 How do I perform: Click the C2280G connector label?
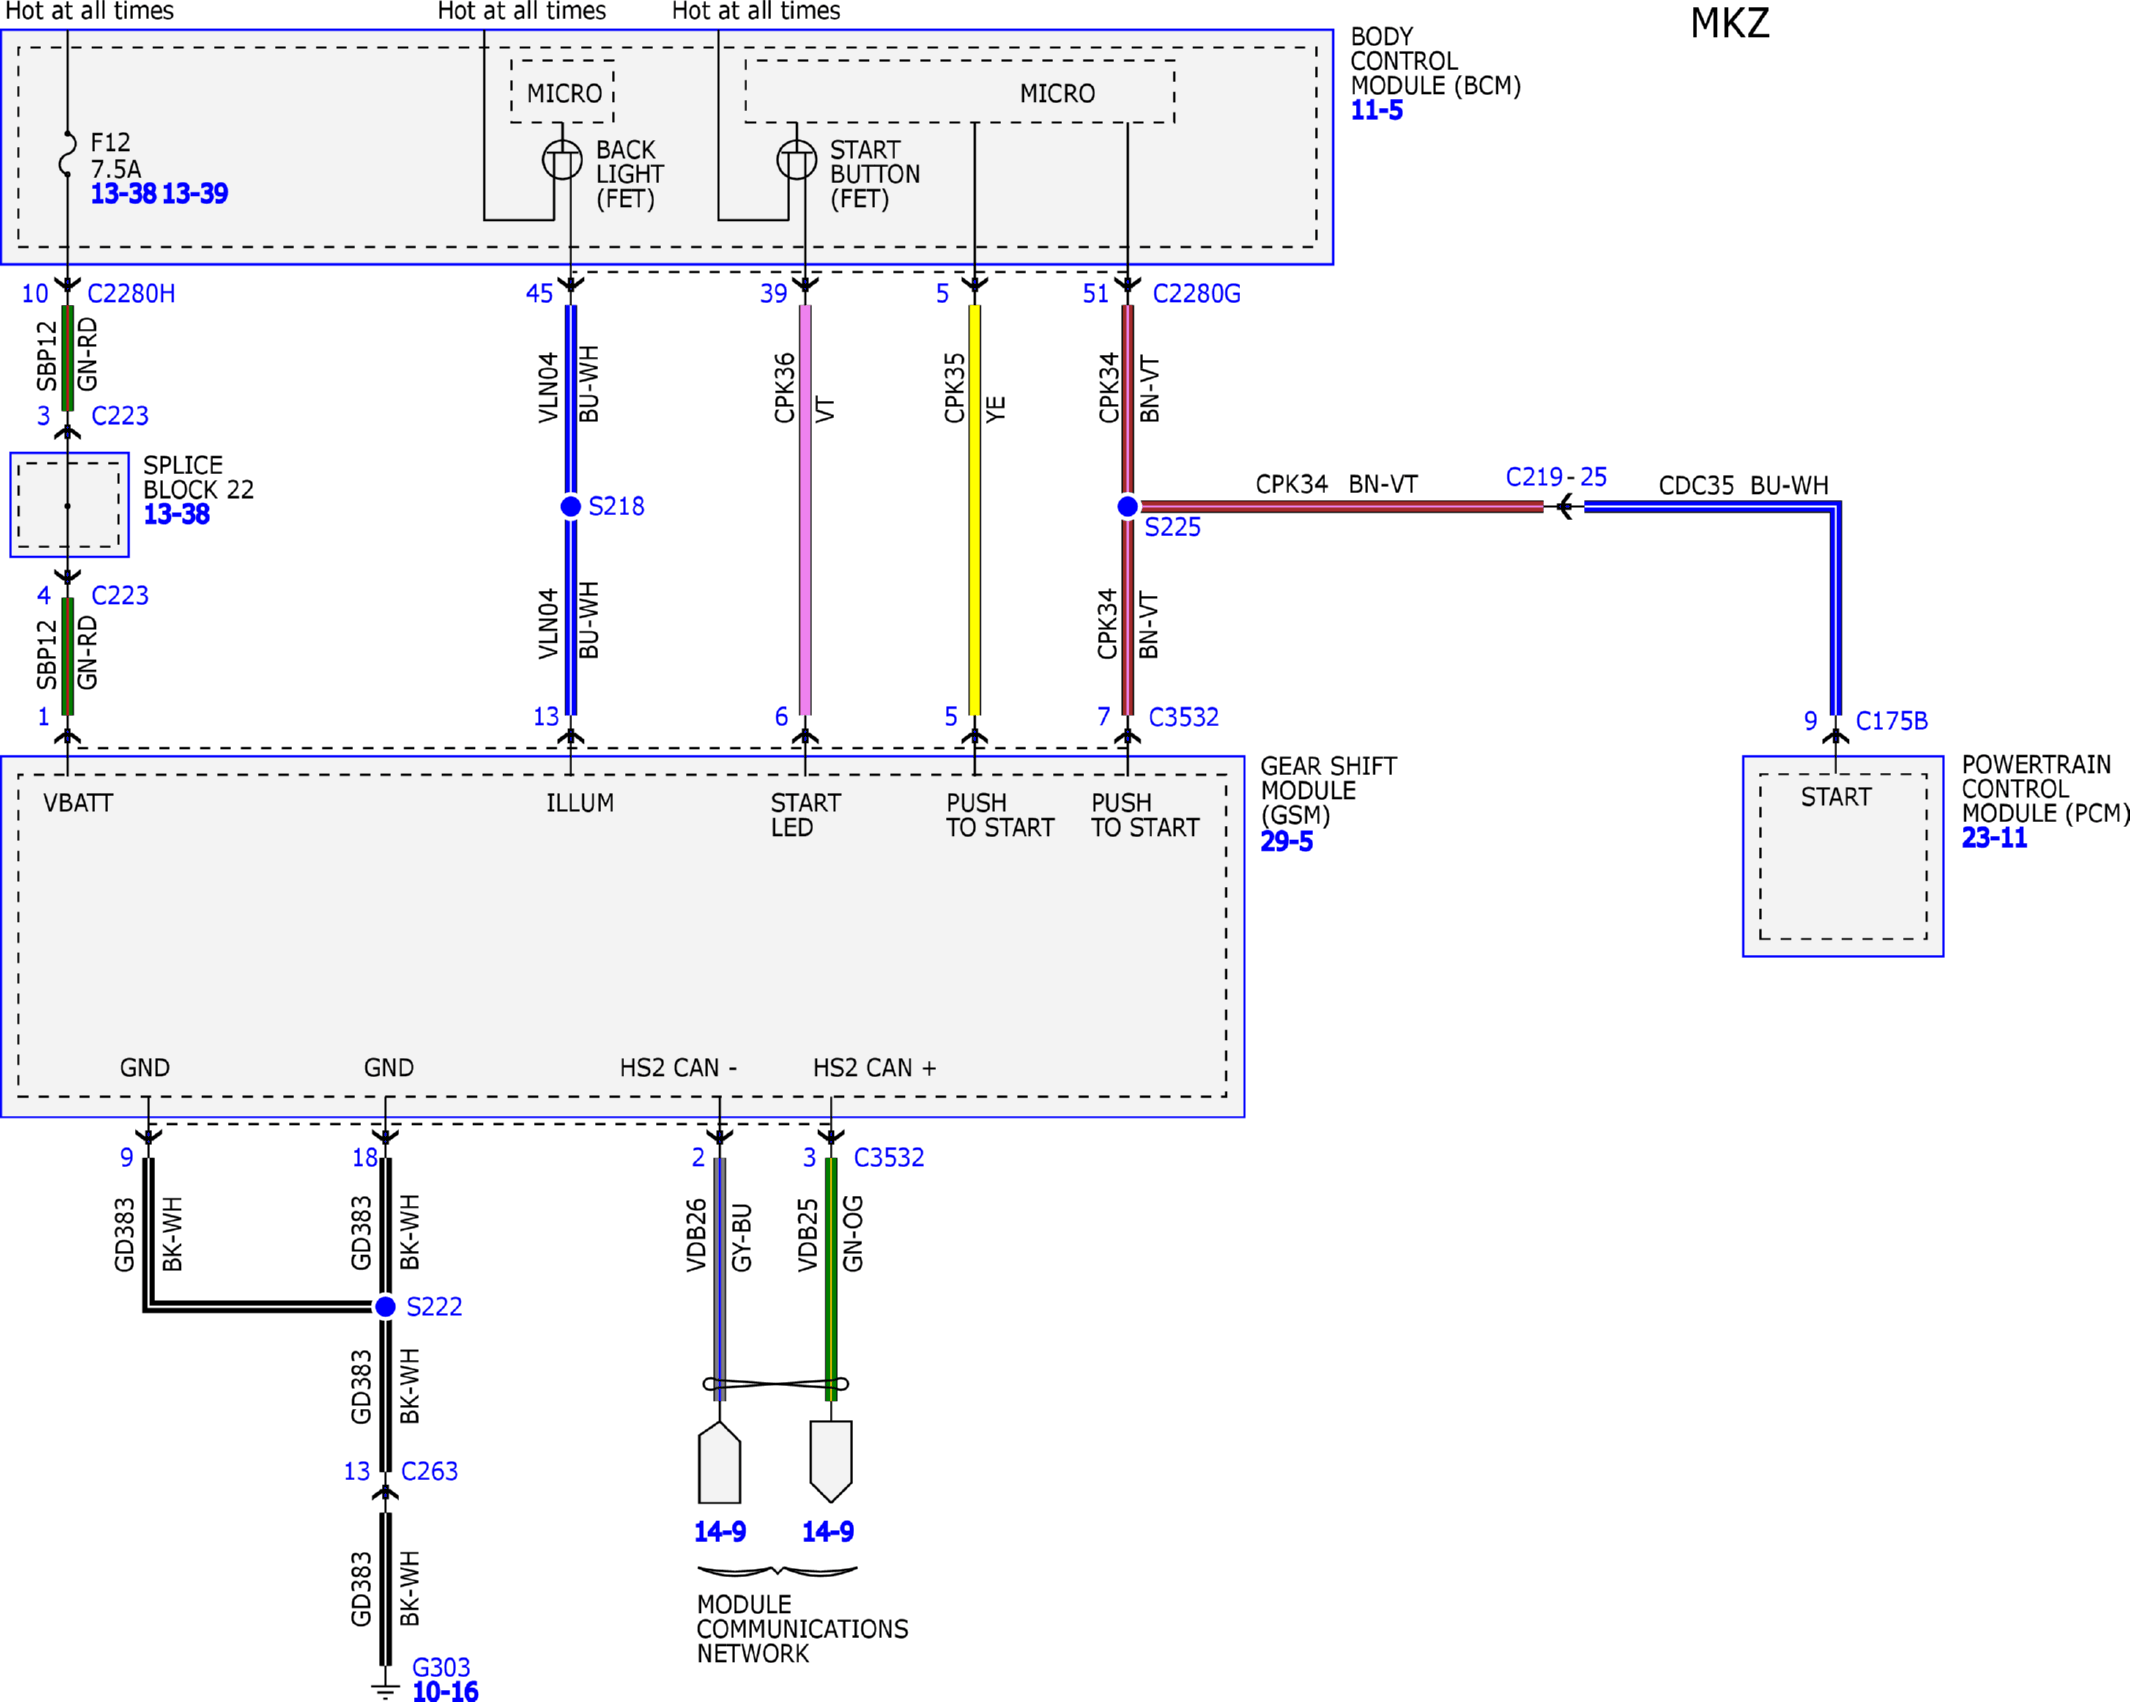coord(1196,293)
